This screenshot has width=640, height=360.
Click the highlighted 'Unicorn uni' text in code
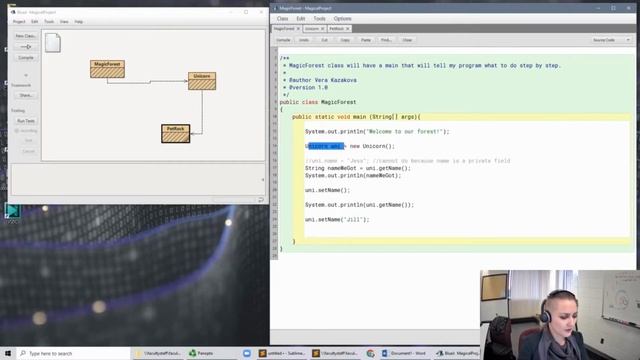[x=326, y=146]
